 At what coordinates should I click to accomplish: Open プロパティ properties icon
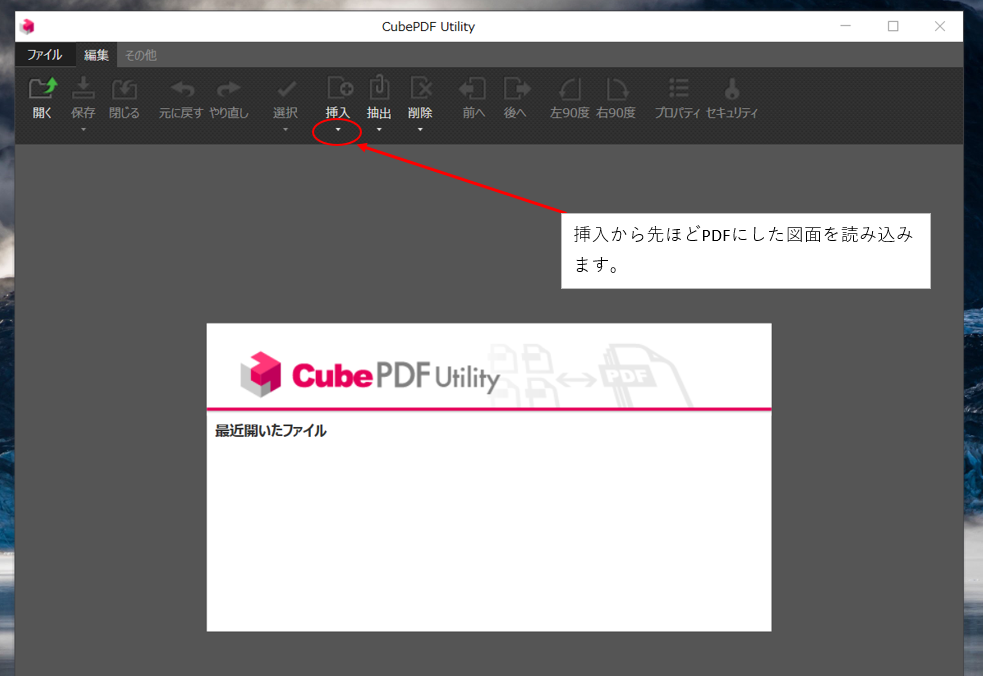click(x=678, y=89)
